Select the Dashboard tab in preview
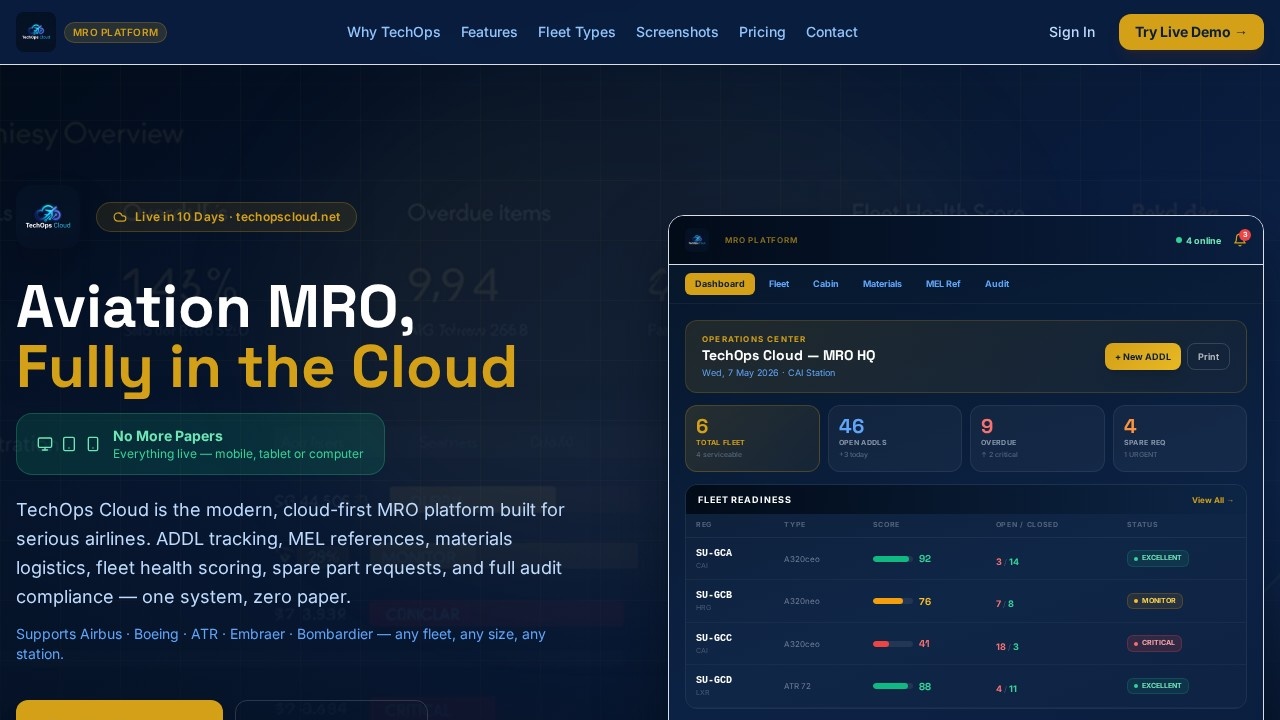The image size is (1280, 720). (x=720, y=284)
